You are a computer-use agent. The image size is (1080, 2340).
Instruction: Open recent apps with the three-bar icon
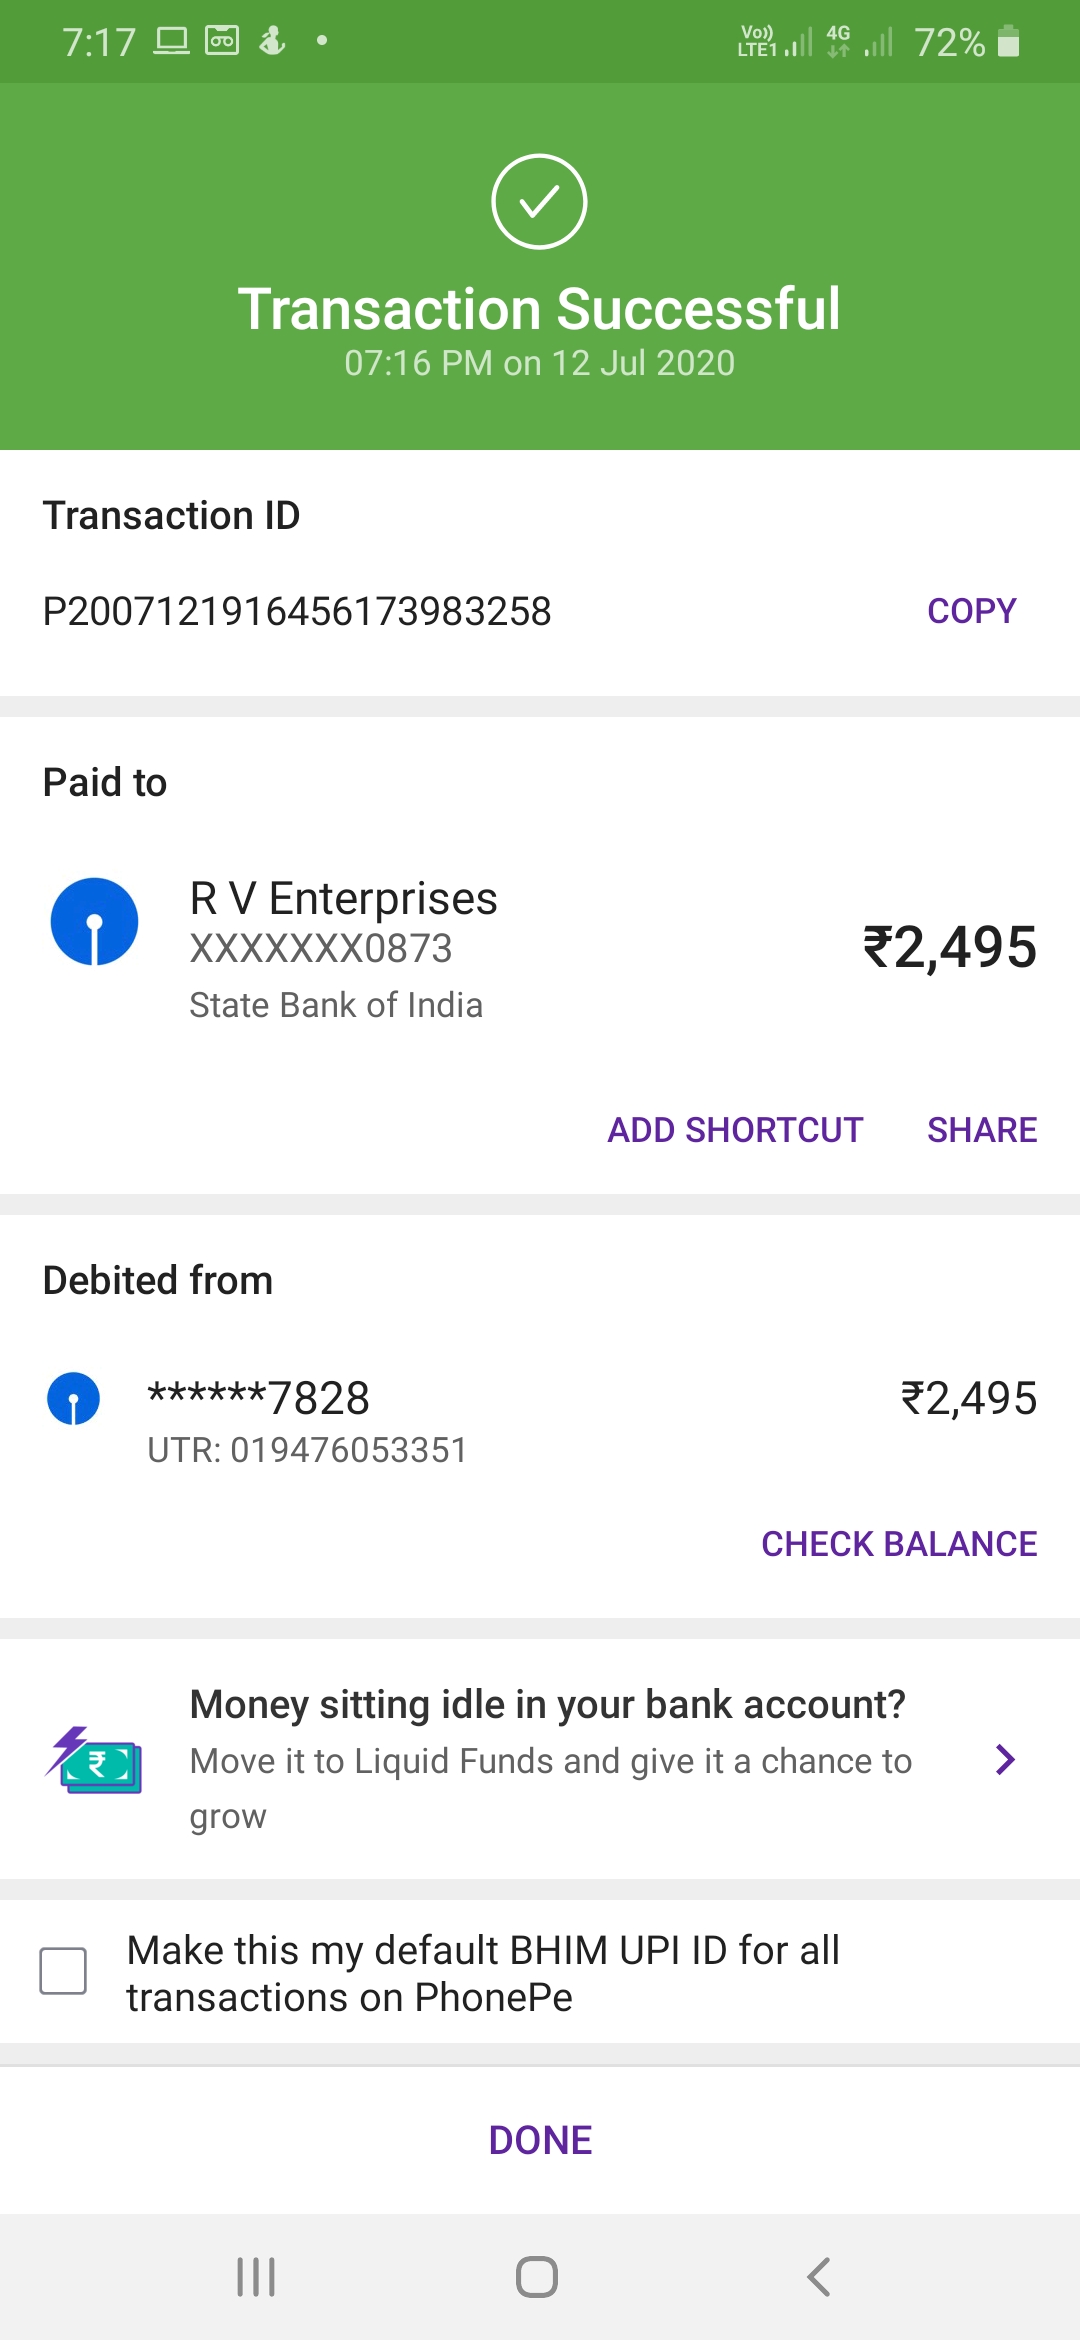256,2277
